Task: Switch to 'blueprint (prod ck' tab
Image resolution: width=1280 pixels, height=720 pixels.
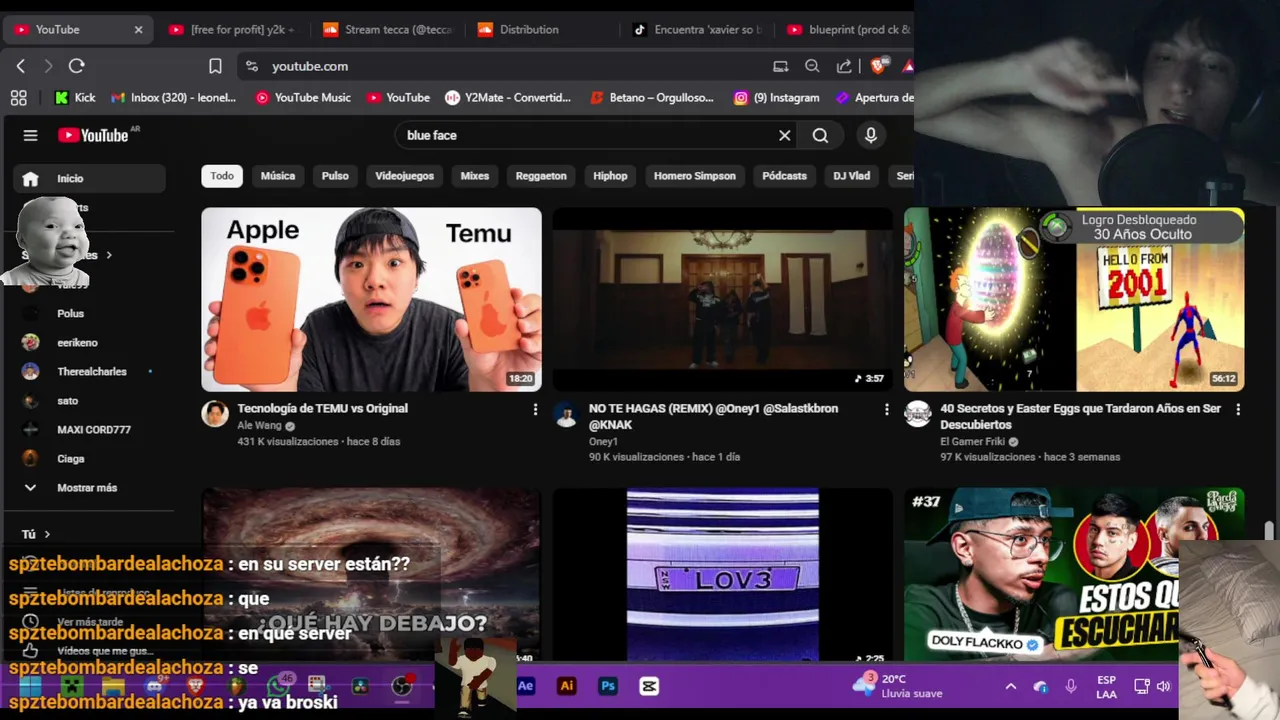Action: [x=848, y=30]
